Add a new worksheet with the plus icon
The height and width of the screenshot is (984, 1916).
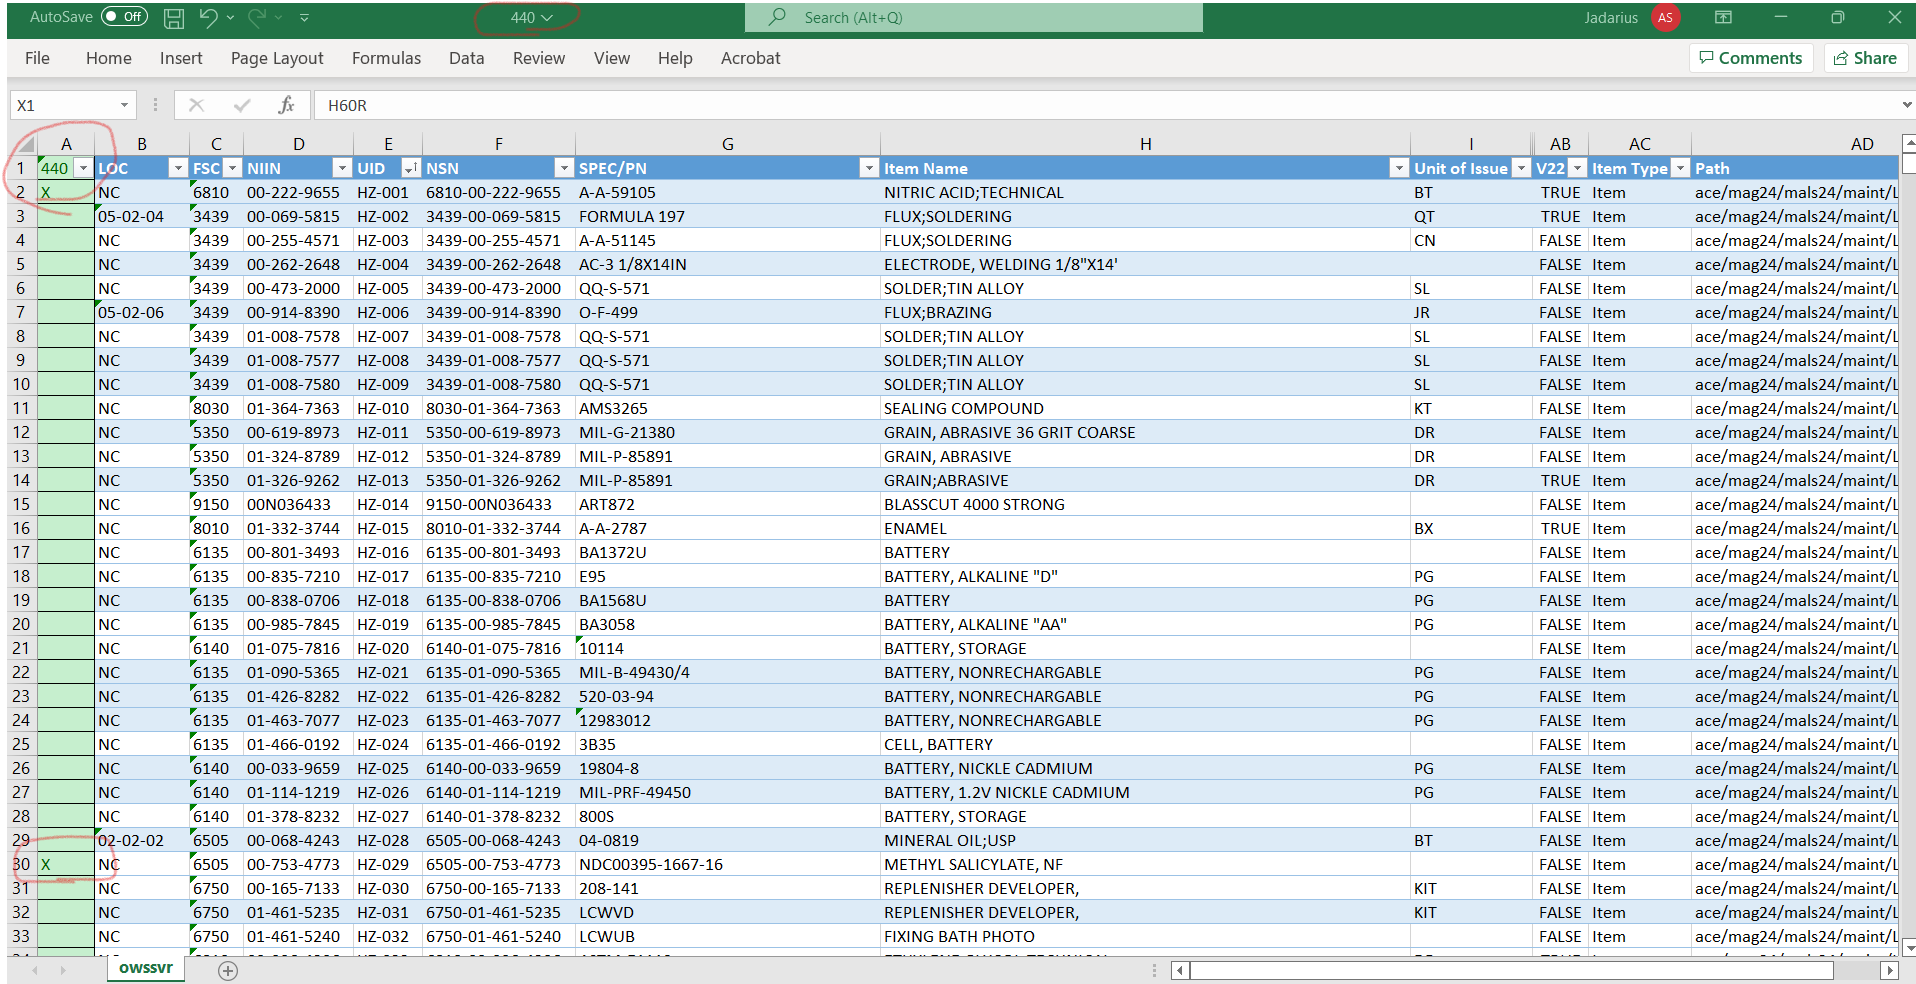tap(228, 969)
